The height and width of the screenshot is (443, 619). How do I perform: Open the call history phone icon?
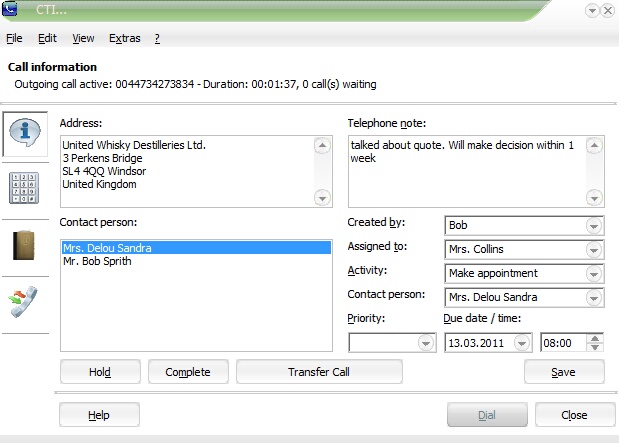pyautogui.click(x=24, y=301)
